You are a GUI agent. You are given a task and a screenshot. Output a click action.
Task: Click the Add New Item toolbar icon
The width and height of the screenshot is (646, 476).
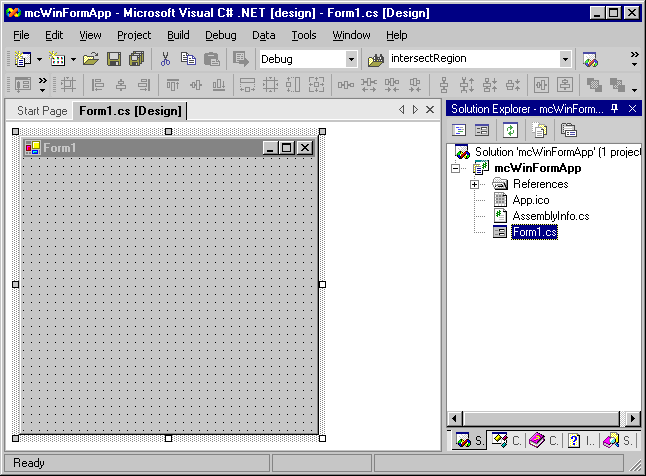[57, 59]
